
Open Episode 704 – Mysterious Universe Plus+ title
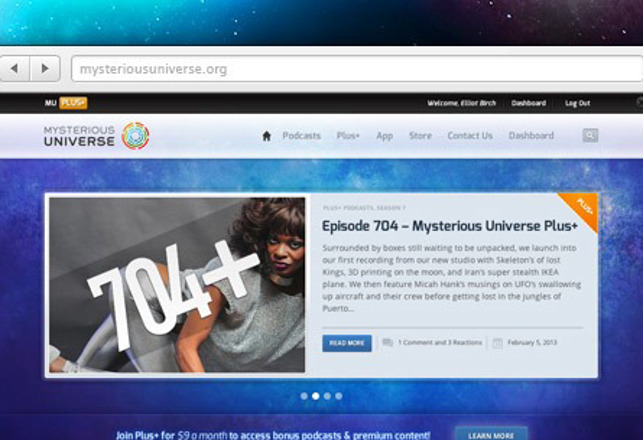pos(450,226)
